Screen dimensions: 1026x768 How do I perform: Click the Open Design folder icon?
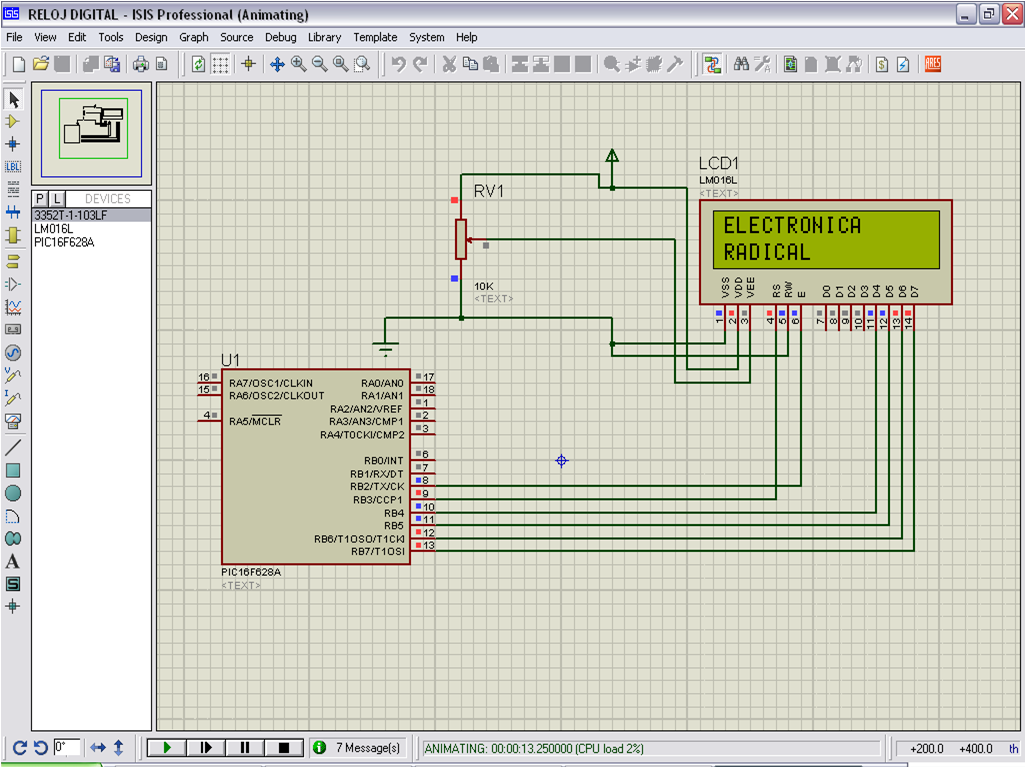pyautogui.click(x=41, y=64)
